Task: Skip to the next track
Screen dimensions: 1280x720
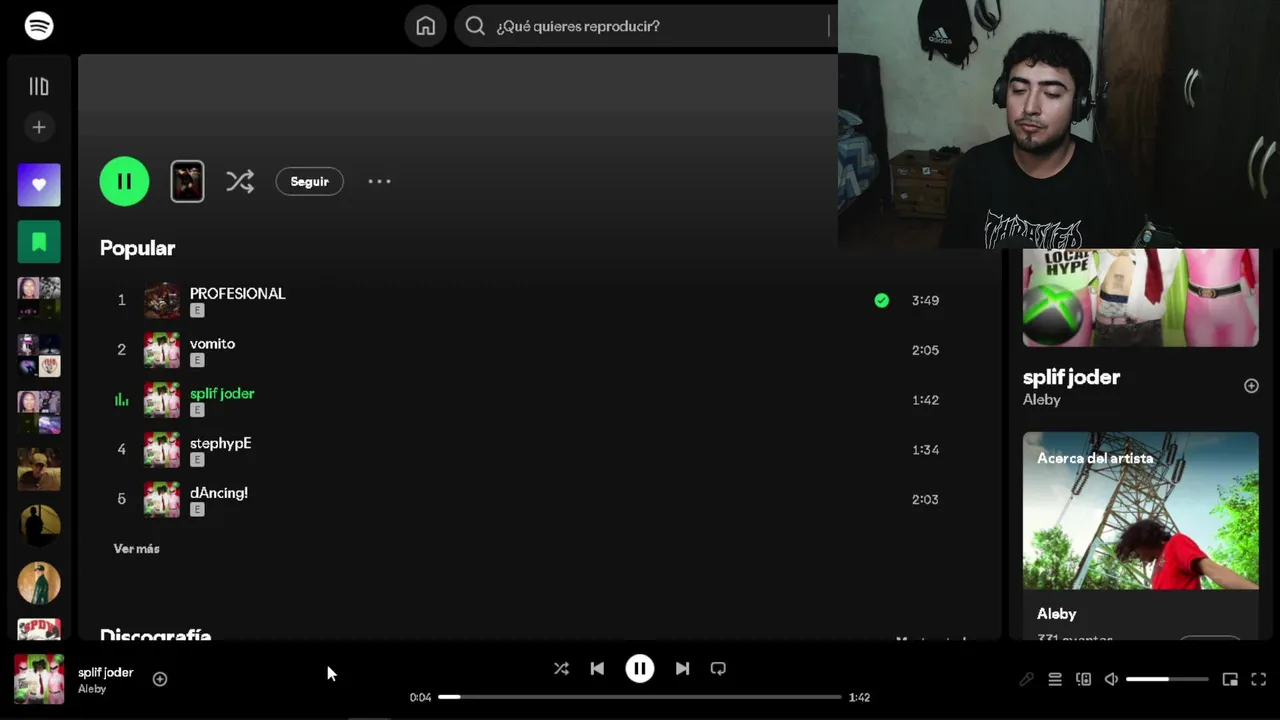Action: pyautogui.click(x=682, y=668)
